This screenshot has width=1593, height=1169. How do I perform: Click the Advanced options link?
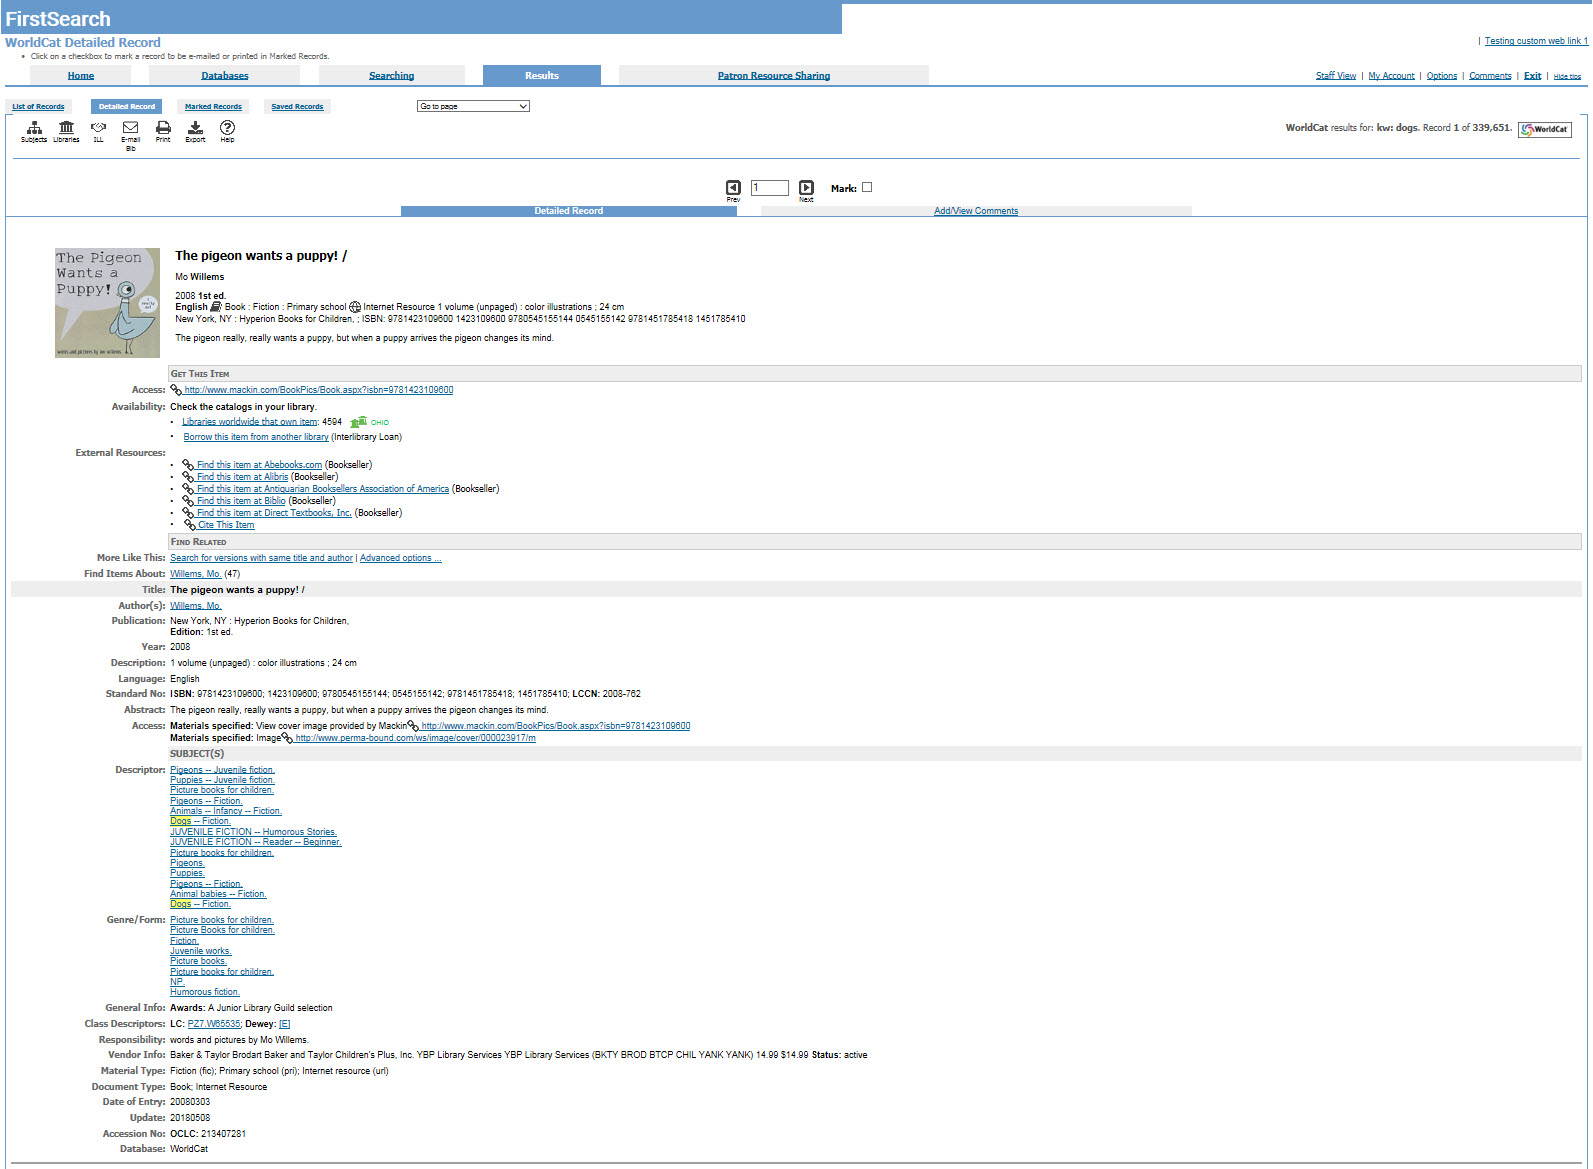click(399, 558)
